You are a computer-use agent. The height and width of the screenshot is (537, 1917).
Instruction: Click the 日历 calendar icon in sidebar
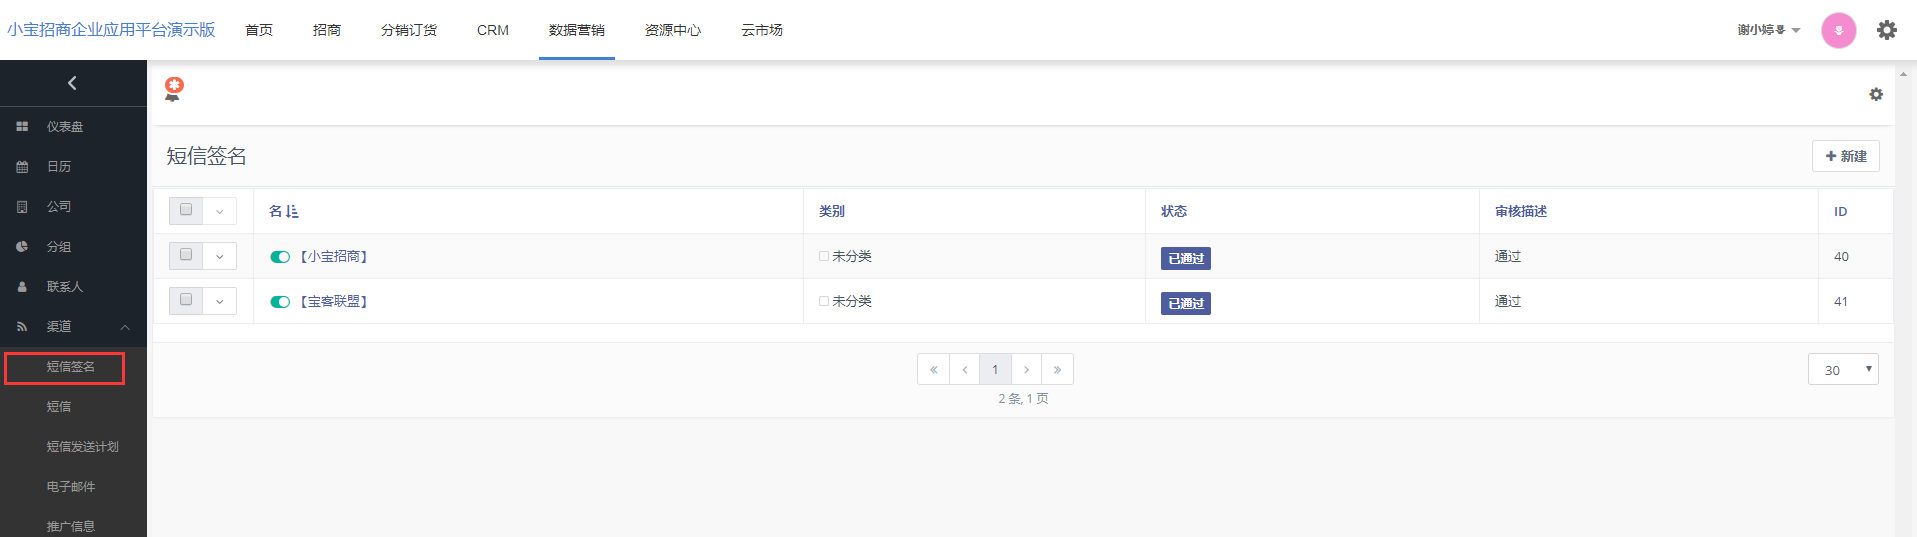click(22, 167)
